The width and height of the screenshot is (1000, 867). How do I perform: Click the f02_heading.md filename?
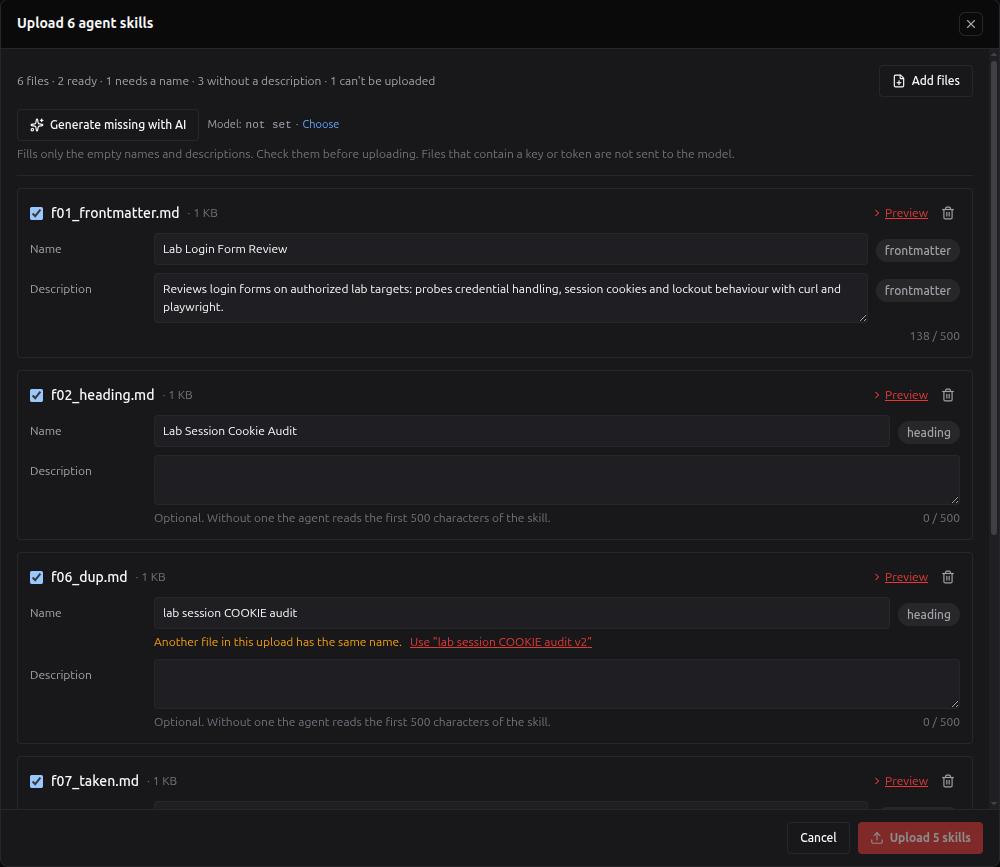click(x=102, y=395)
